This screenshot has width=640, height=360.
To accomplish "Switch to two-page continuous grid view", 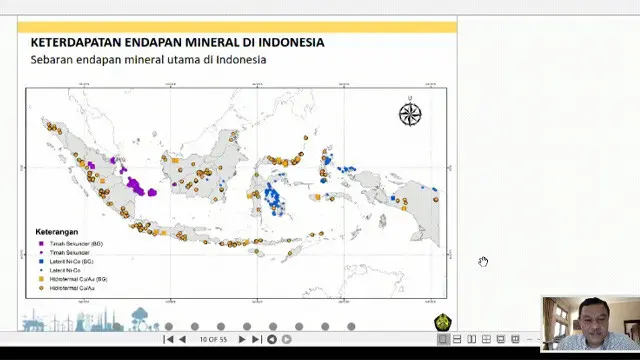I will (486, 339).
